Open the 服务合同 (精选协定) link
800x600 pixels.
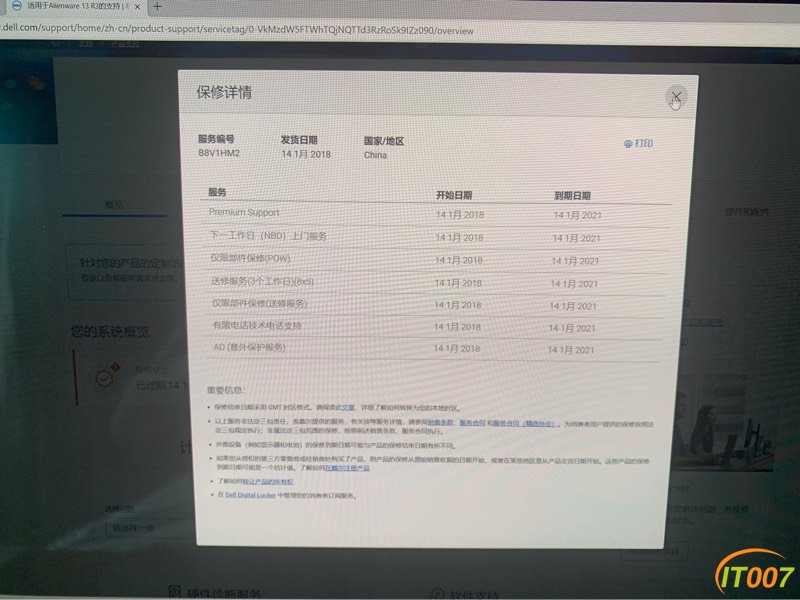[526, 423]
